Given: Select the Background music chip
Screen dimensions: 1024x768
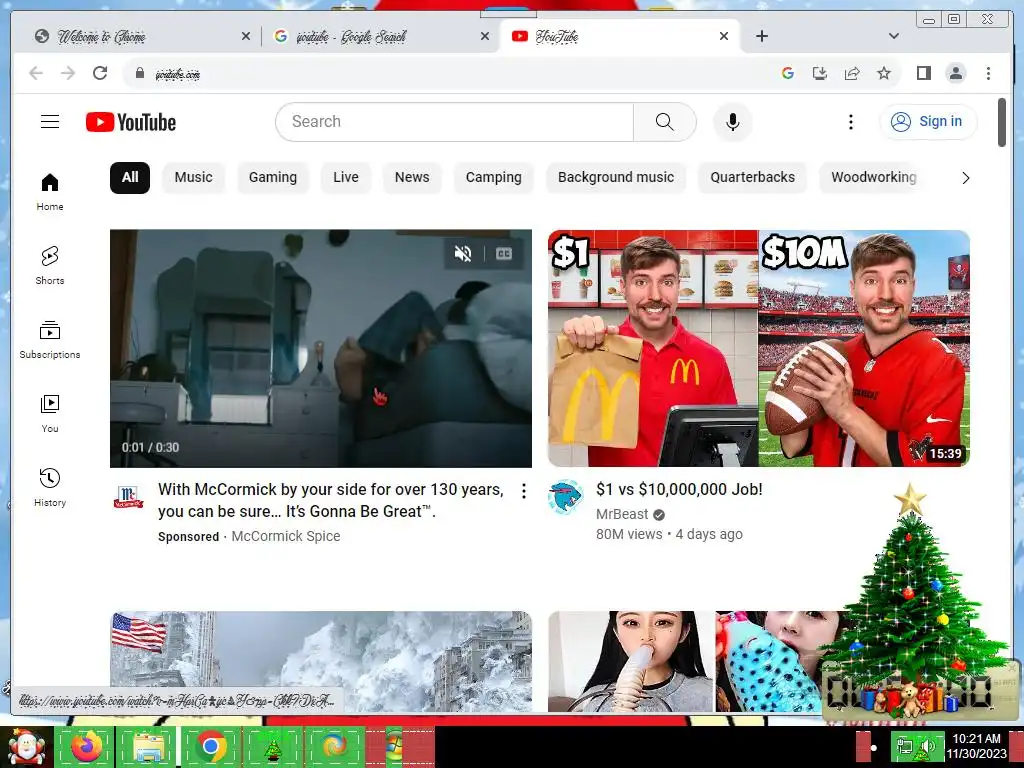Looking at the screenshot, I should pos(616,178).
